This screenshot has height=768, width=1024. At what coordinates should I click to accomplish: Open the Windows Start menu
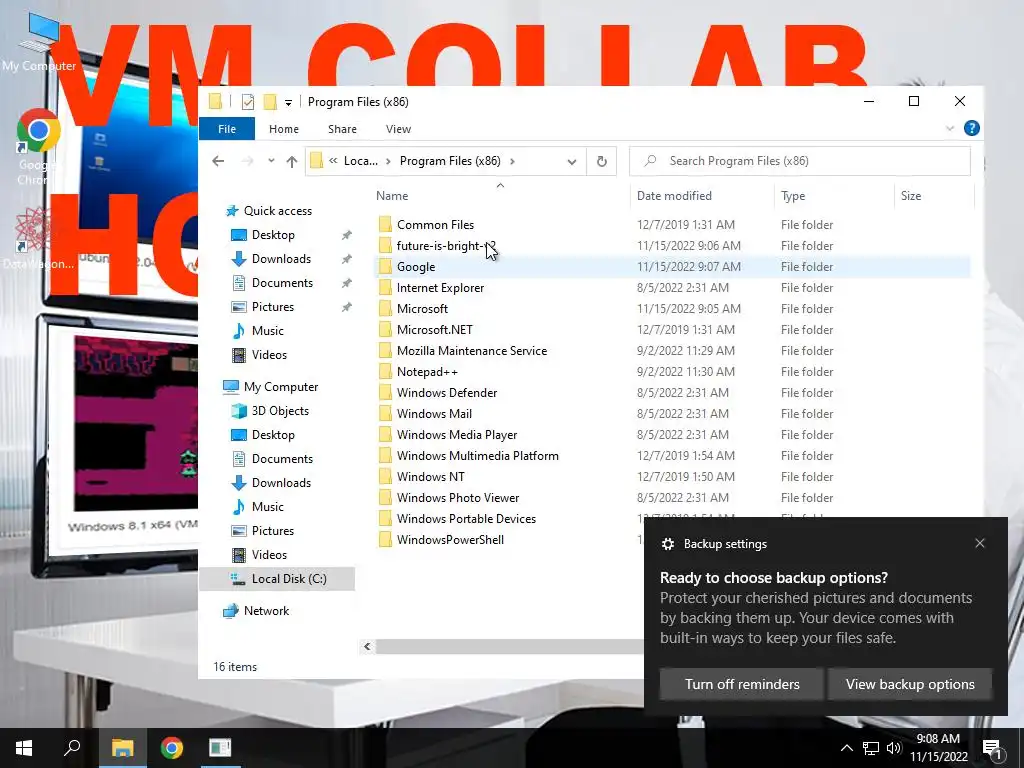[x=24, y=748]
